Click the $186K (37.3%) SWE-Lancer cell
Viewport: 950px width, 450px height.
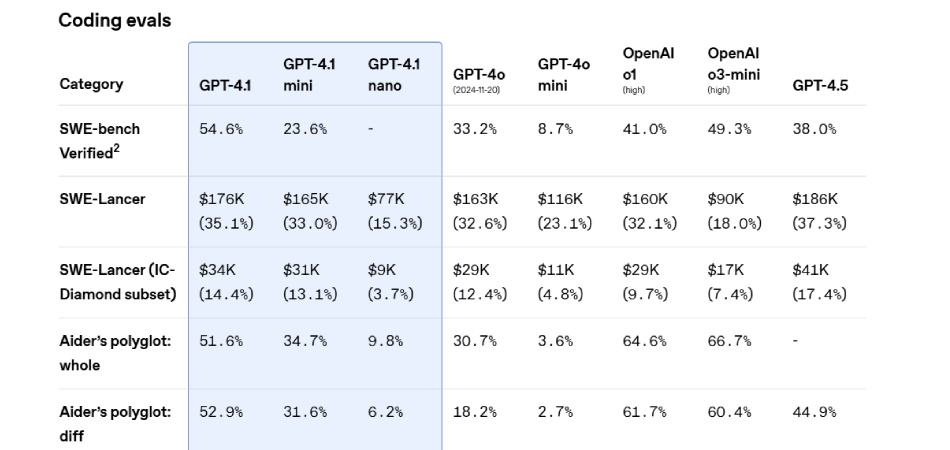[x=819, y=211]
